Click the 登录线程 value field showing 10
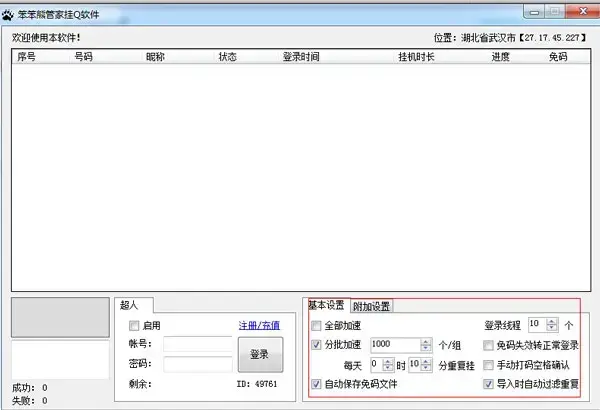The width and height of the screenshot is (600, 410). point(538,325)
